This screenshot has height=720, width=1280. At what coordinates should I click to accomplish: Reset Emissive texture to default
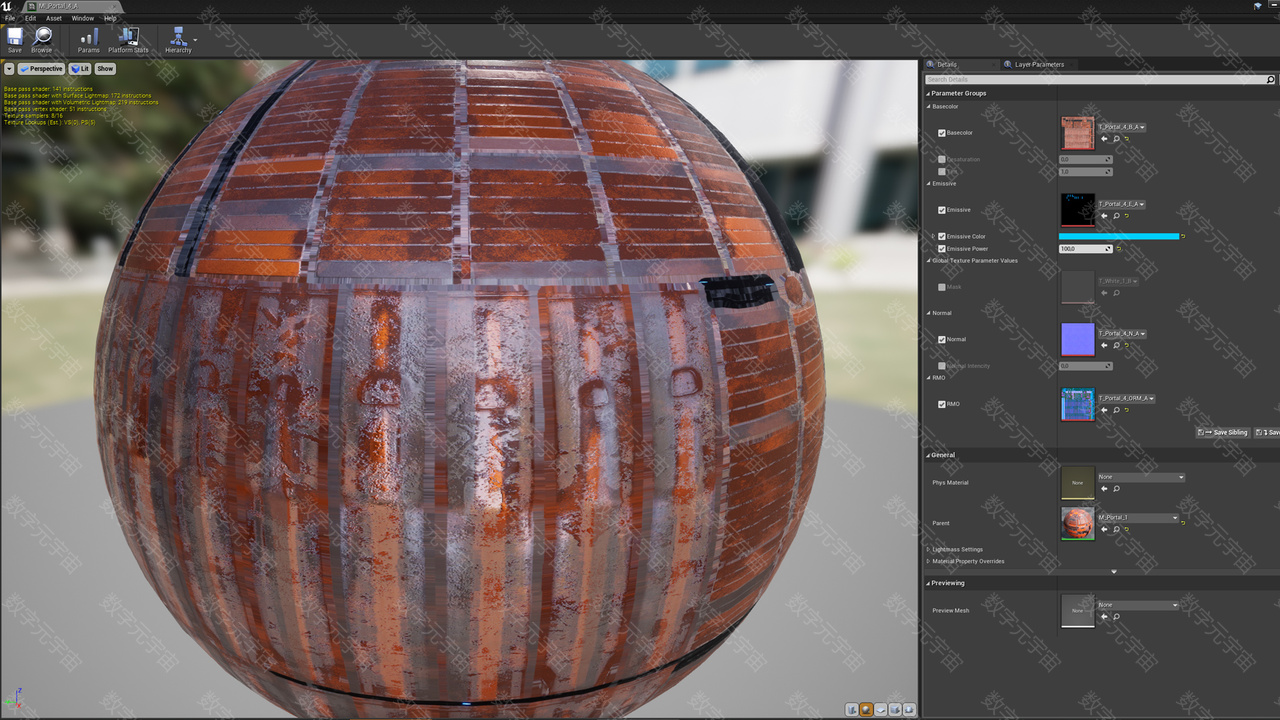pyautogui.click(x=1127, y=216)
